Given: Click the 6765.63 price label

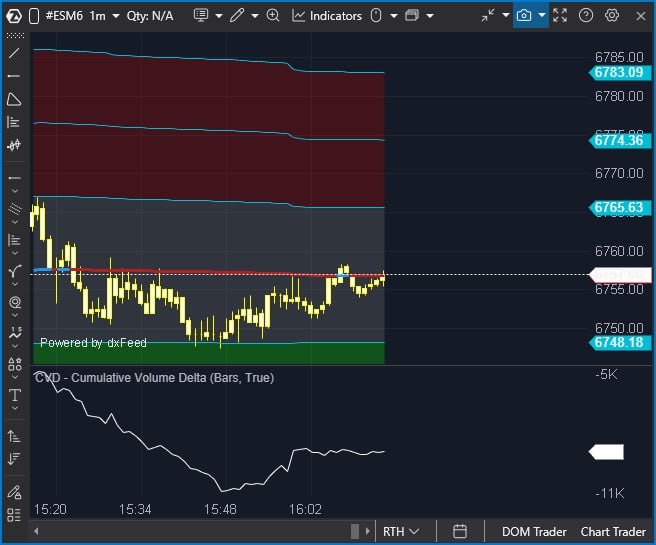Looking at the screenshot, I should (620, 207).
